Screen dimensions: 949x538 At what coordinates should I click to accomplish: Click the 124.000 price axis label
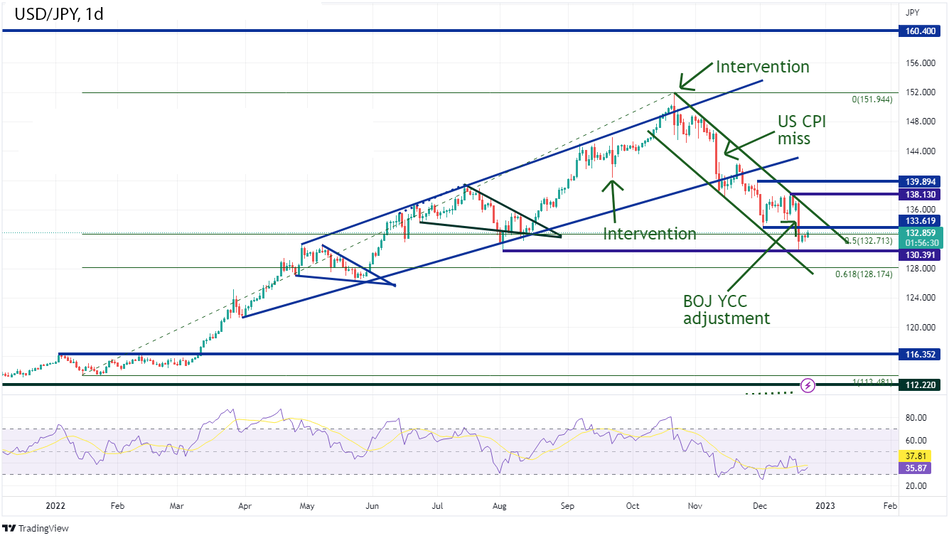[x=920, y=298]
